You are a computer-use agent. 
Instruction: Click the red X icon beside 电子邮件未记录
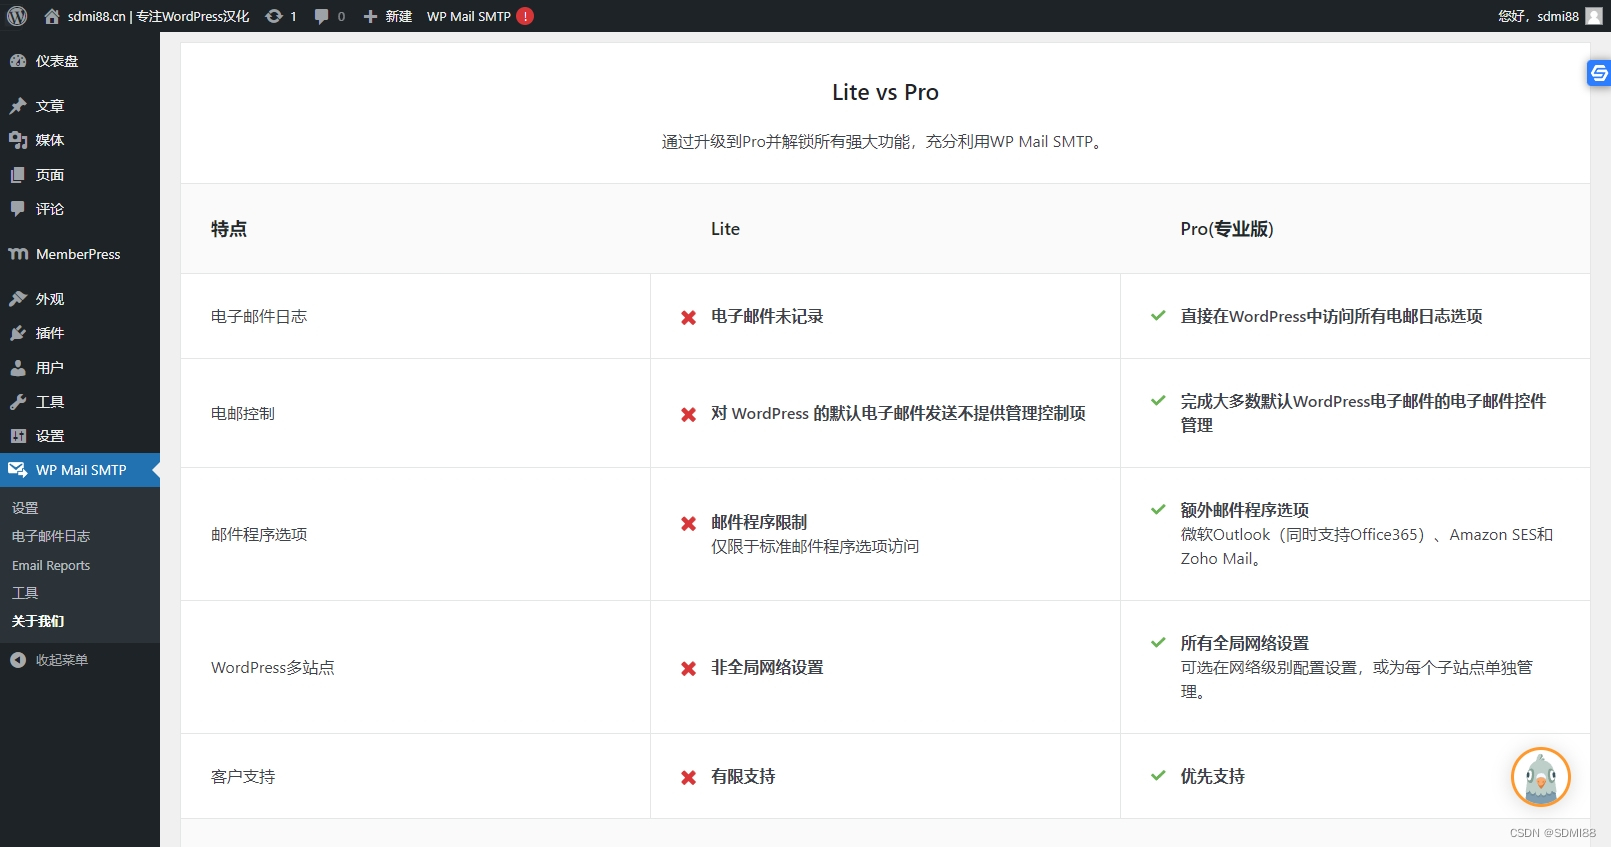[688, 317]
